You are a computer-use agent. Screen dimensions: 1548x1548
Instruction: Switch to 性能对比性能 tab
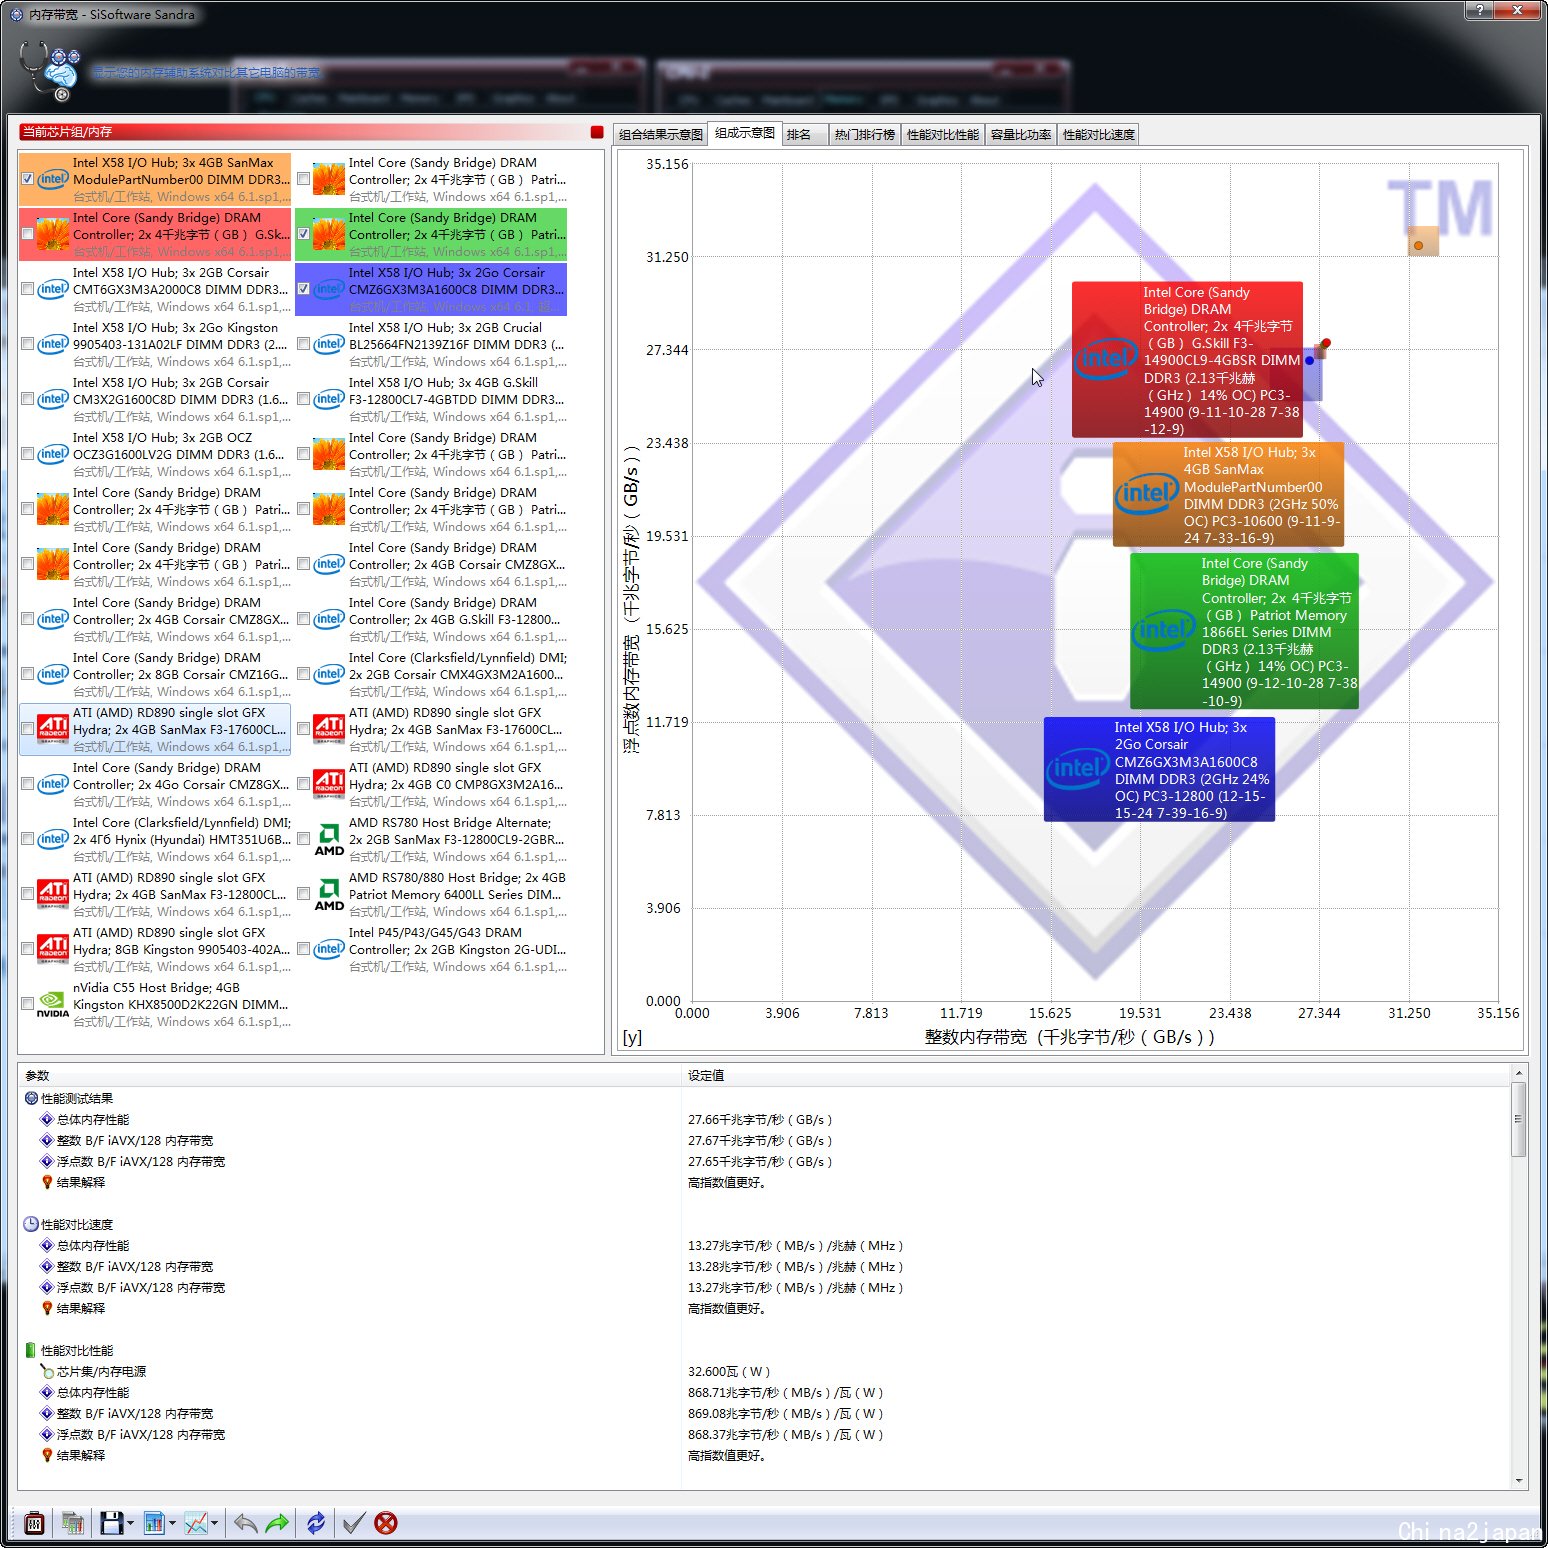[943, 135]
